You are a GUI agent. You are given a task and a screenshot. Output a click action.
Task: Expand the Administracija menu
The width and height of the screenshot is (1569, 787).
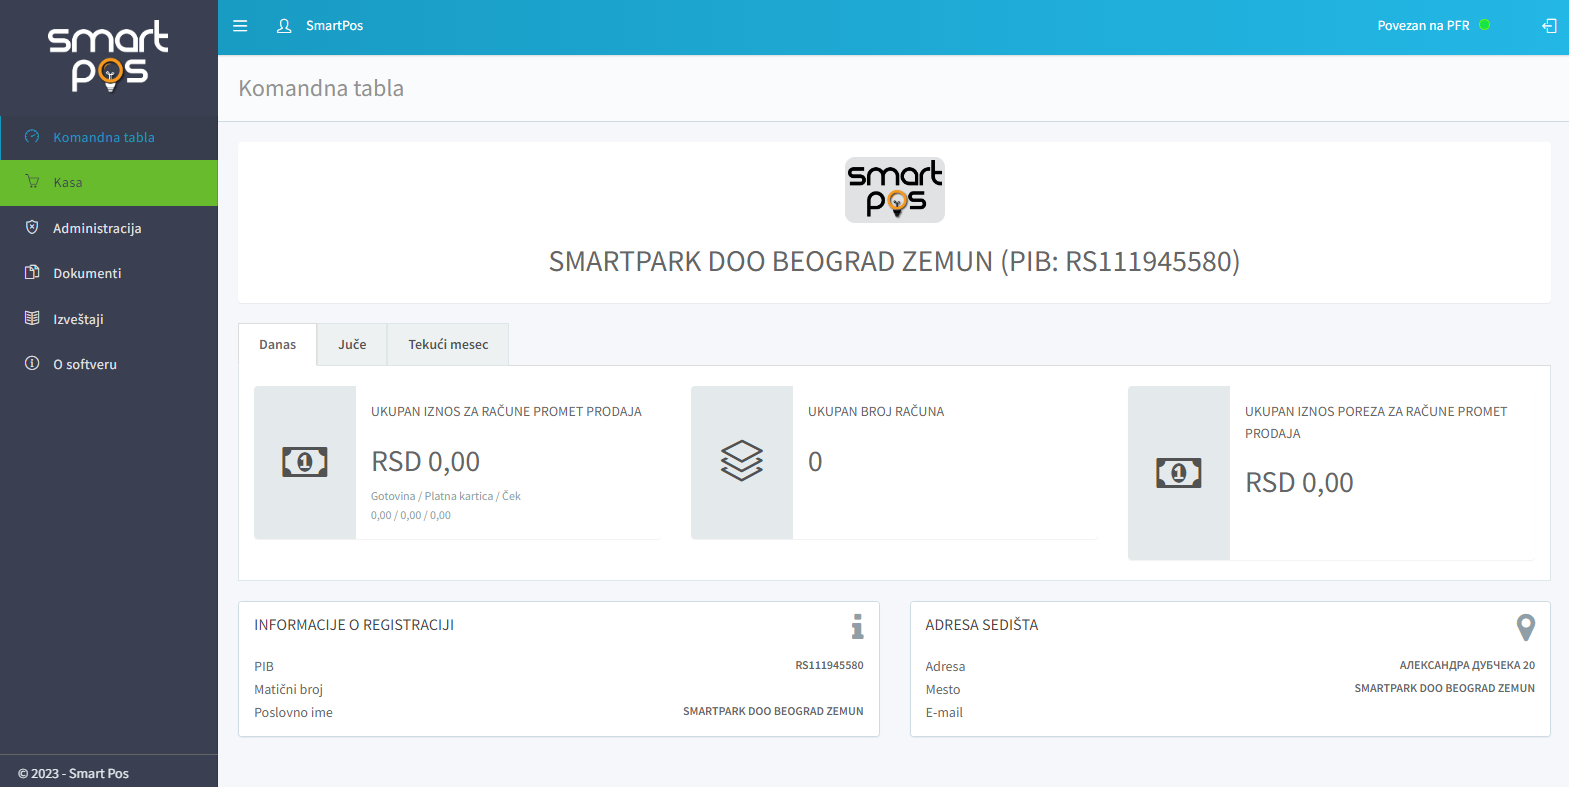point(109,228)
